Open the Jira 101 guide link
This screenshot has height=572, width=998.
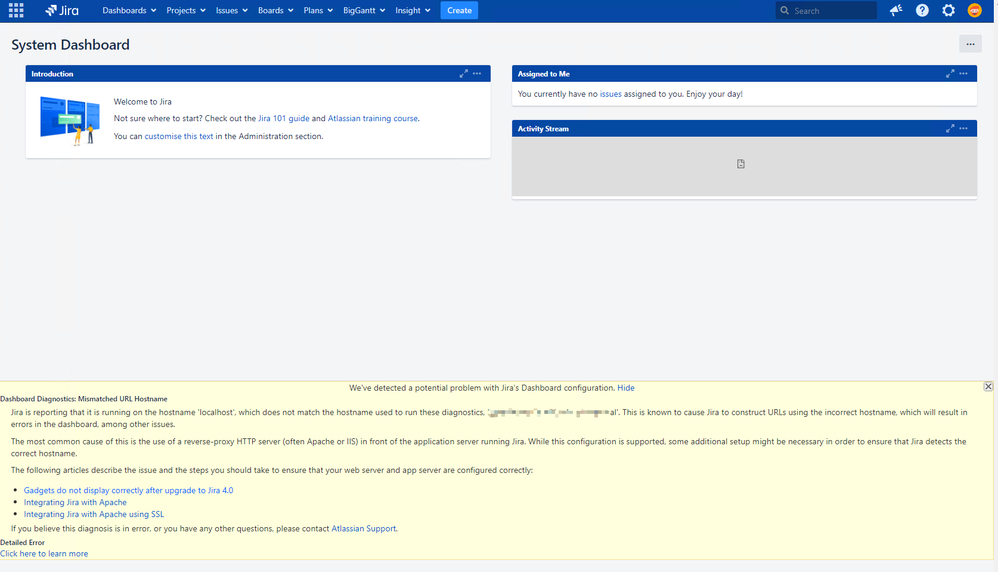click(284, 118)
